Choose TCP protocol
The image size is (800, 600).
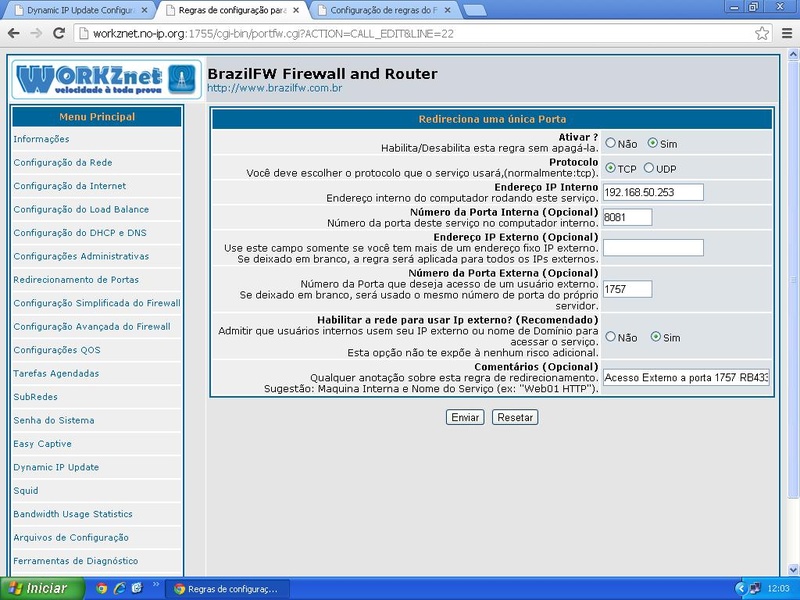610,168
